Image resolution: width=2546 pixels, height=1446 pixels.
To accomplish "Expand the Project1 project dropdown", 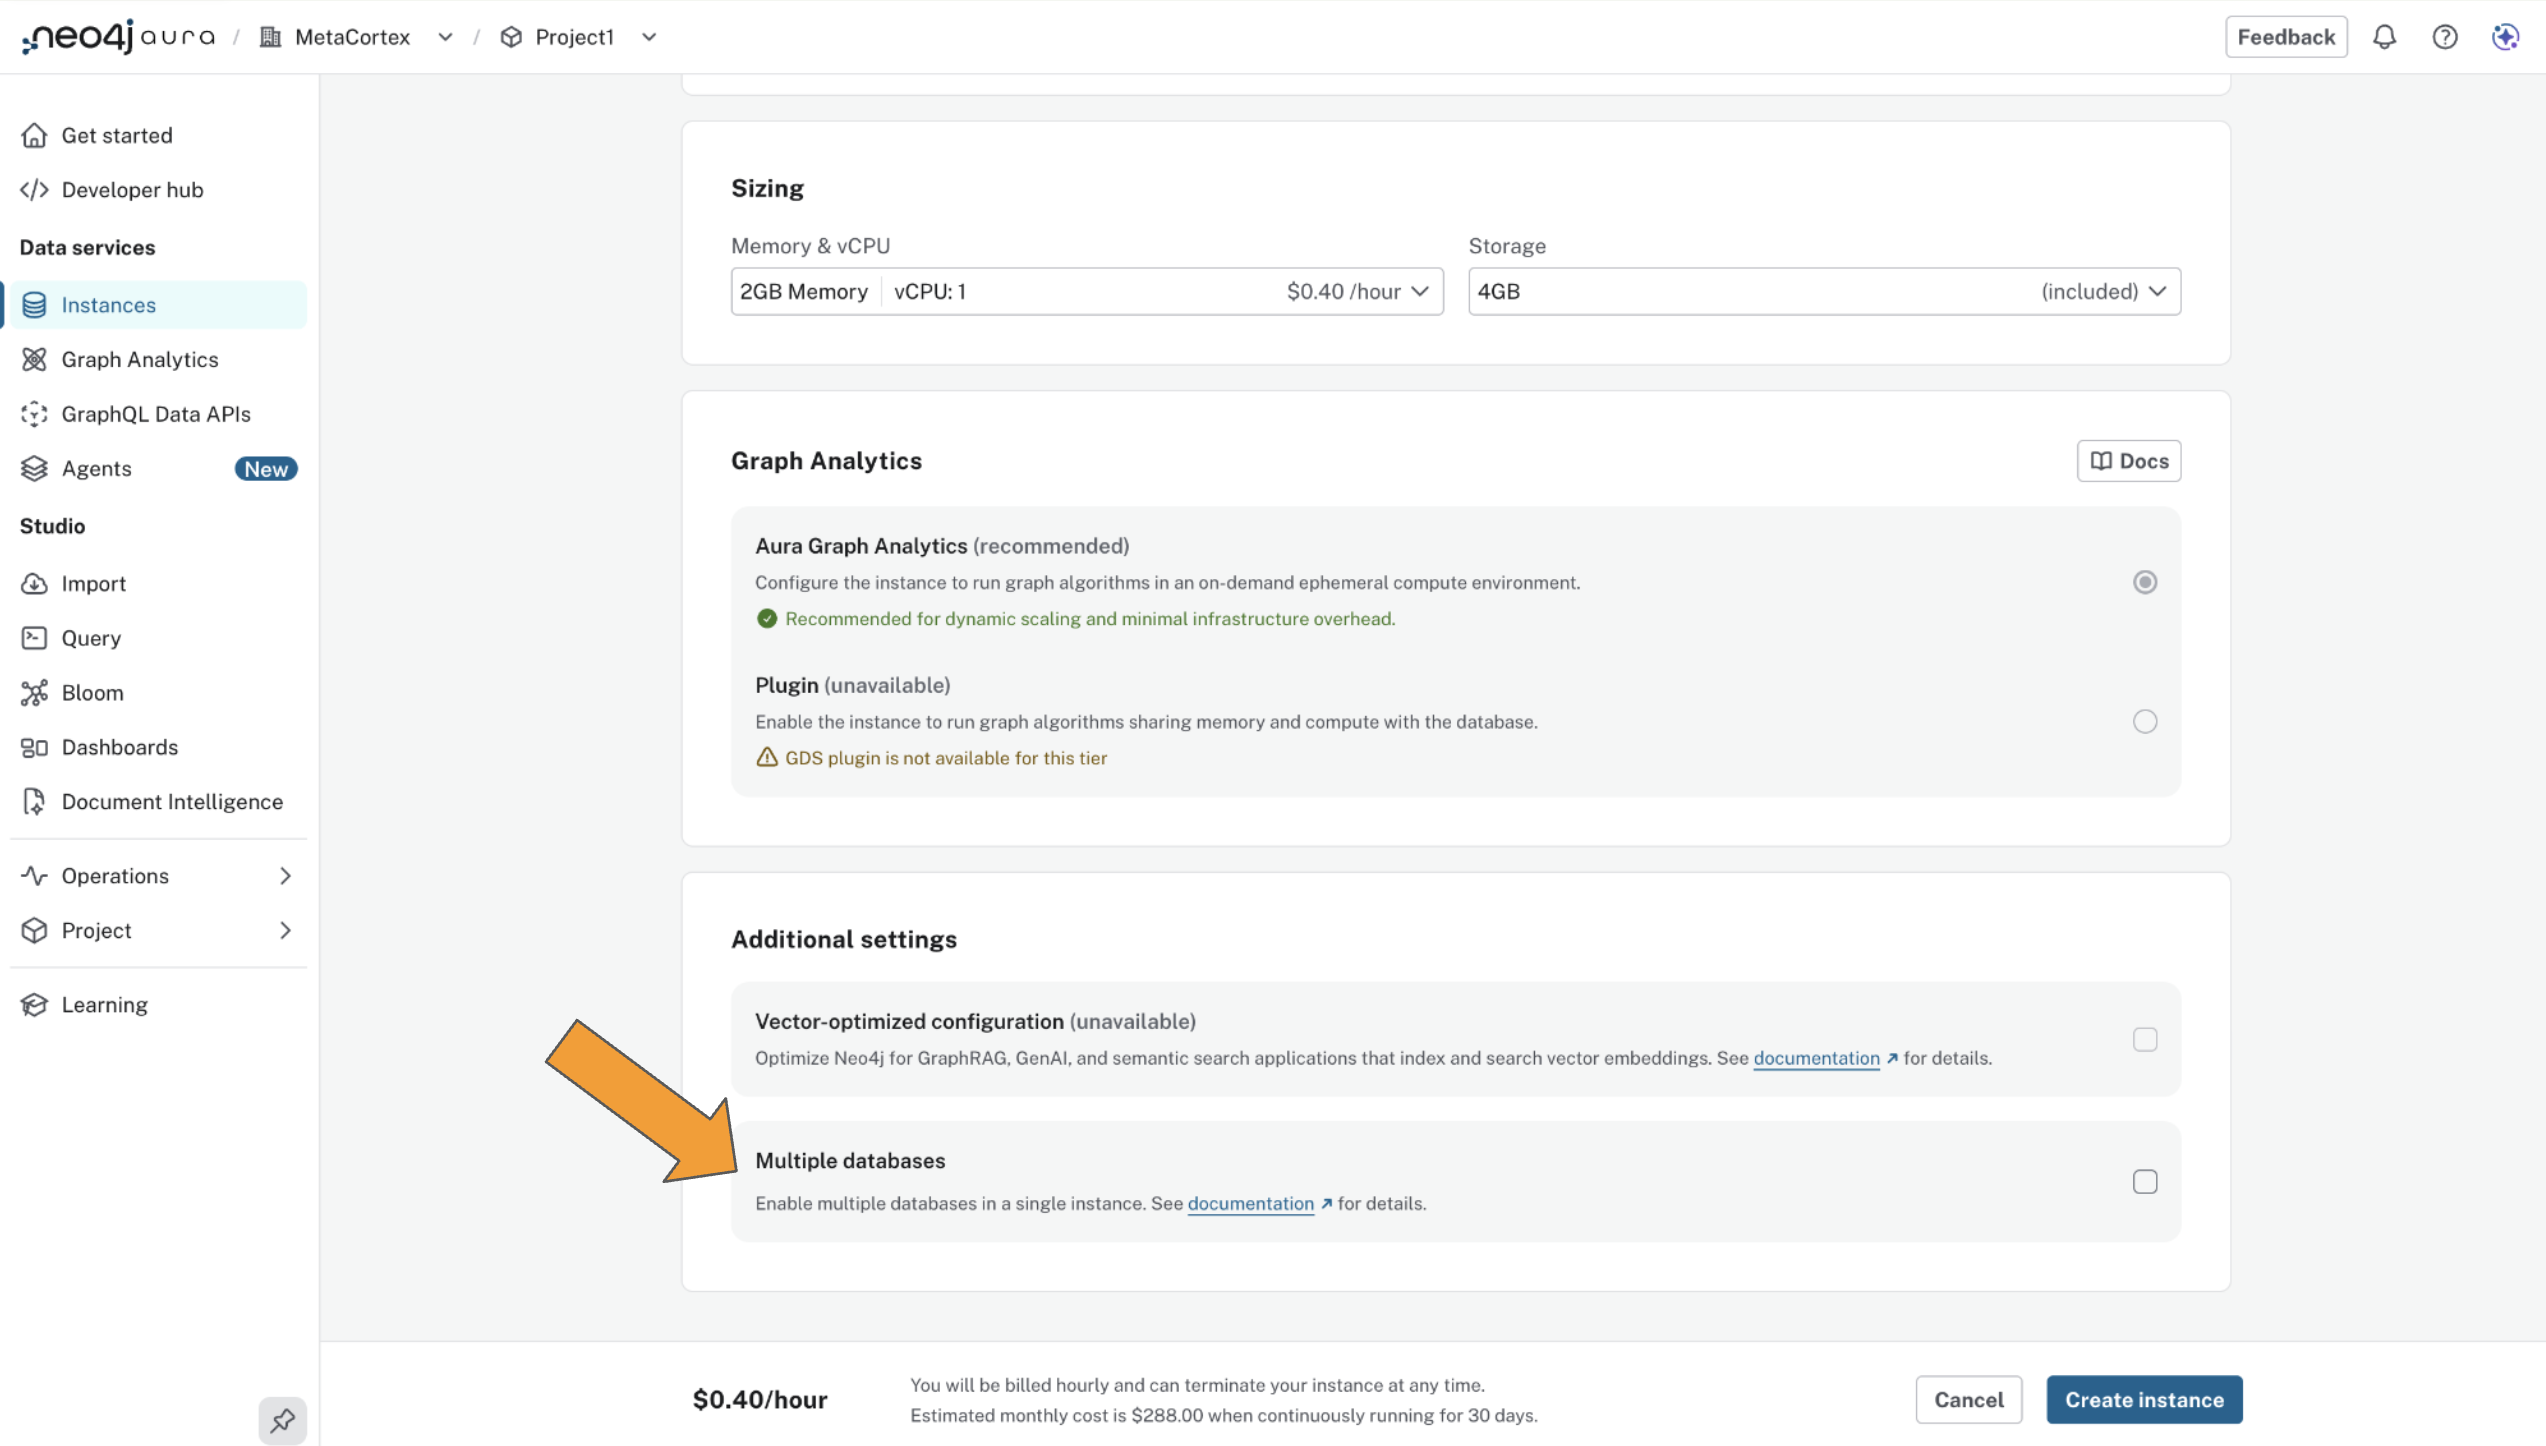I will coord(649,37).
